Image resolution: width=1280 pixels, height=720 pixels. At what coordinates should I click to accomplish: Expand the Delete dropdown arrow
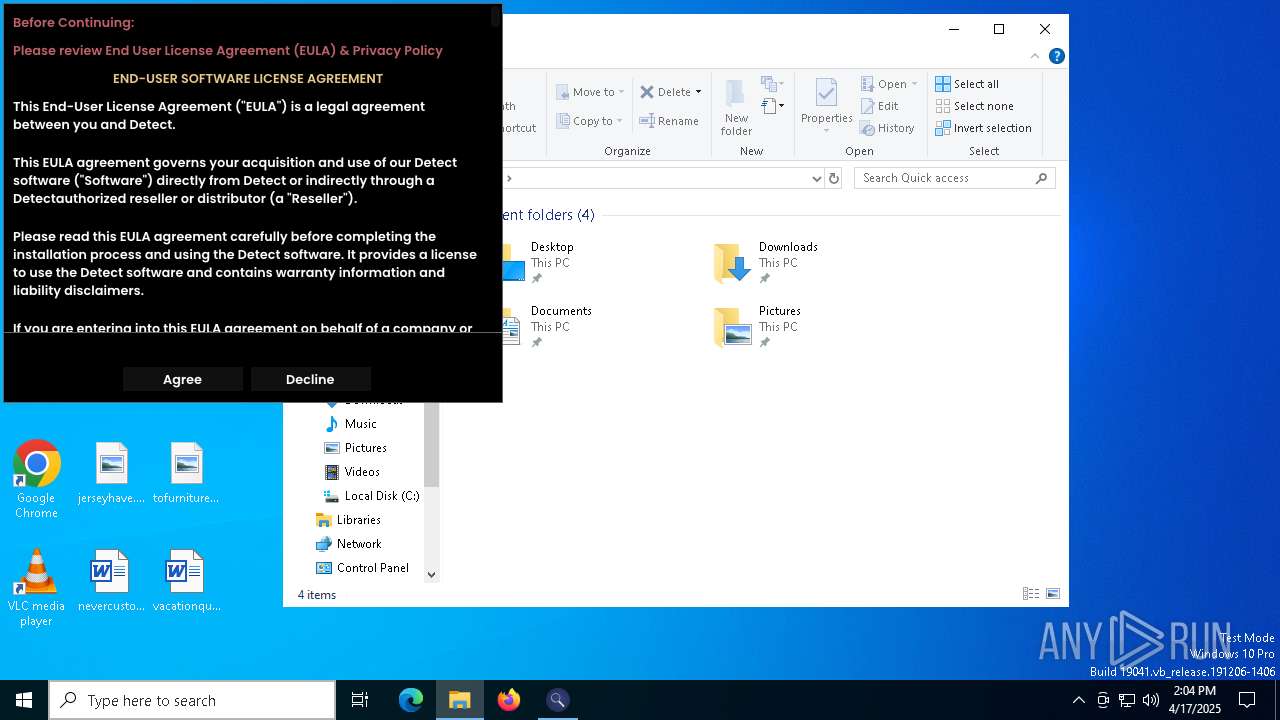pos(698,92)
